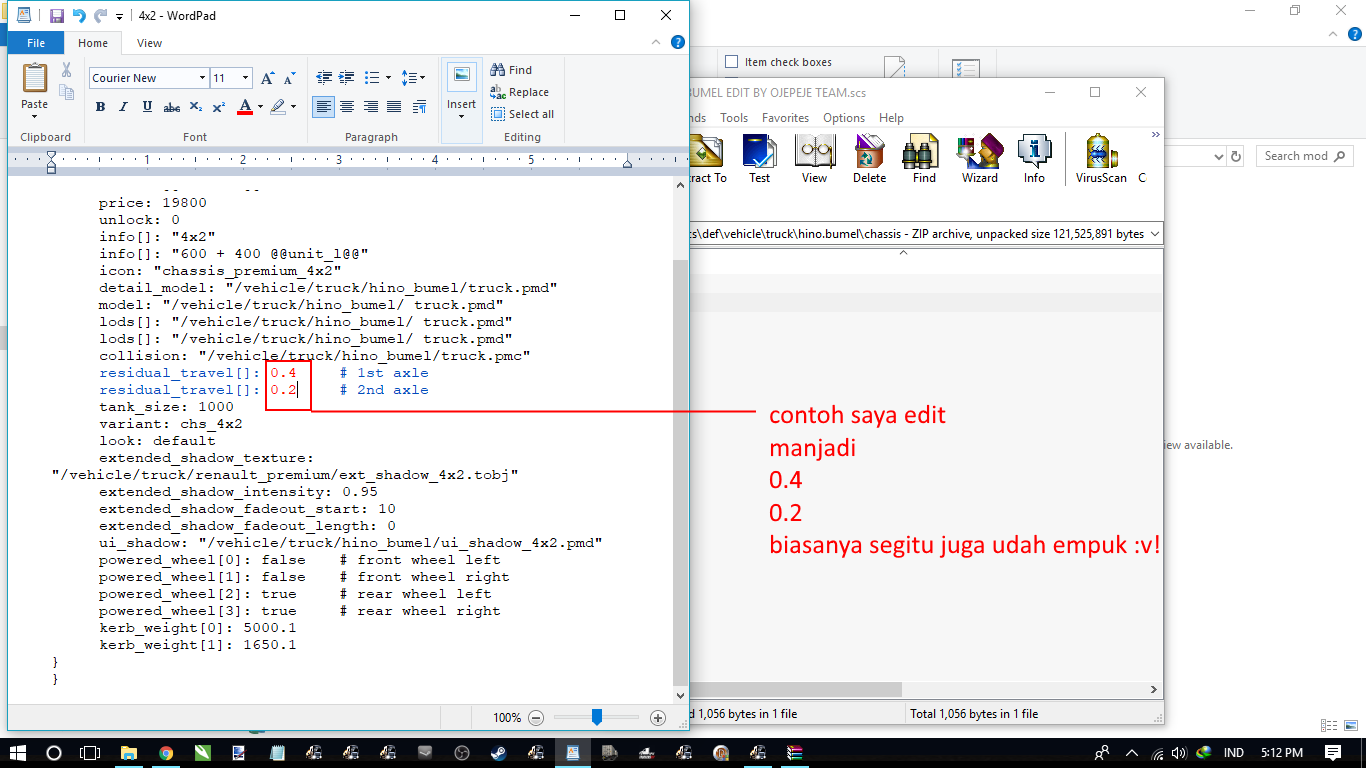Open the Help menu in the archive window
Viewport: 1366px width, 768px height.
click(891, 118)
